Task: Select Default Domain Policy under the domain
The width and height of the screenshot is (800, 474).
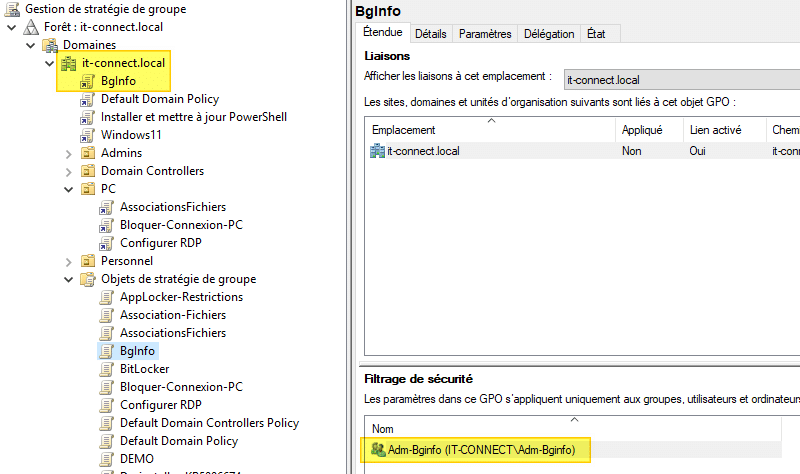Action: point(160,99)
